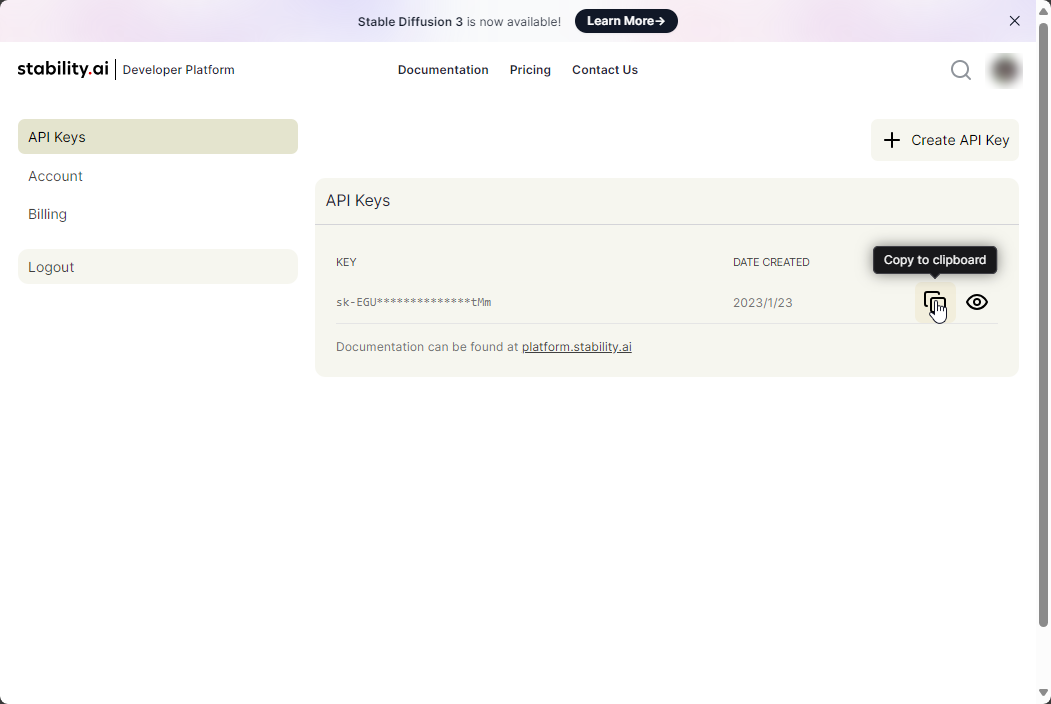Dismiss the Stable Diffusion 3 banner

tap(1014, 21)
